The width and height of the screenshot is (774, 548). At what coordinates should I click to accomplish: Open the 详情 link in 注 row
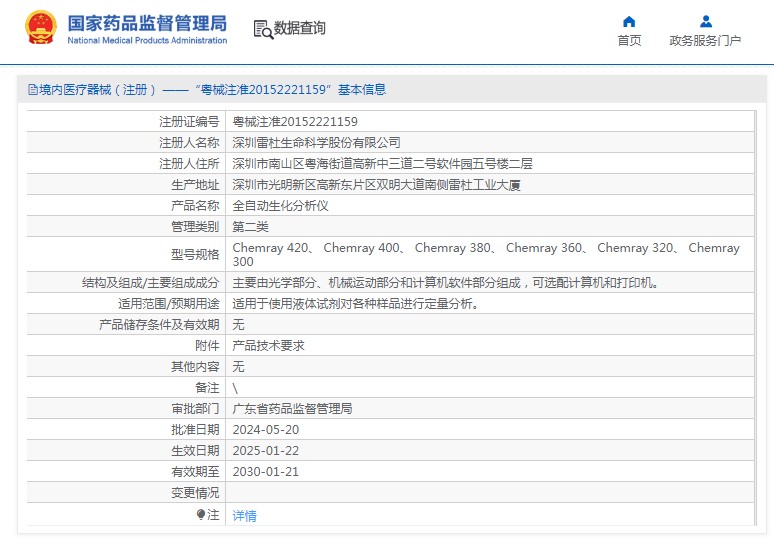244,516
